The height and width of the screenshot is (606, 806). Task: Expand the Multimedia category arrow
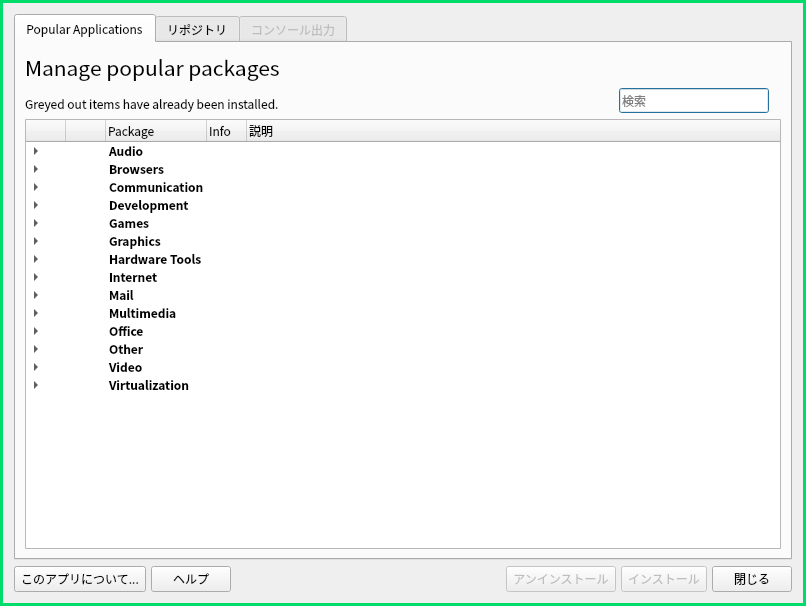pos(35,313)
